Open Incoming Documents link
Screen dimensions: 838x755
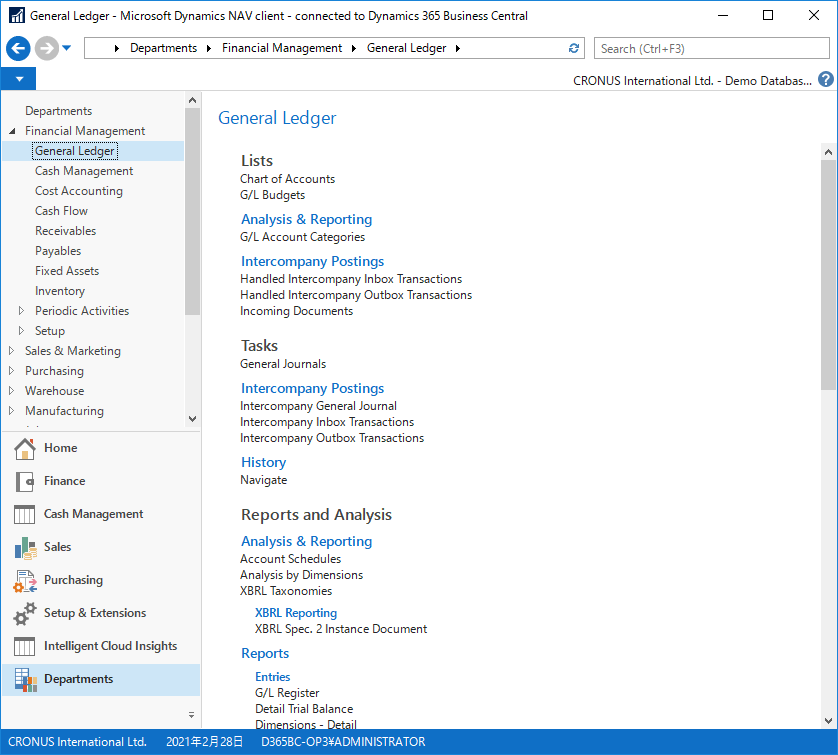click(x=297, y=311)
